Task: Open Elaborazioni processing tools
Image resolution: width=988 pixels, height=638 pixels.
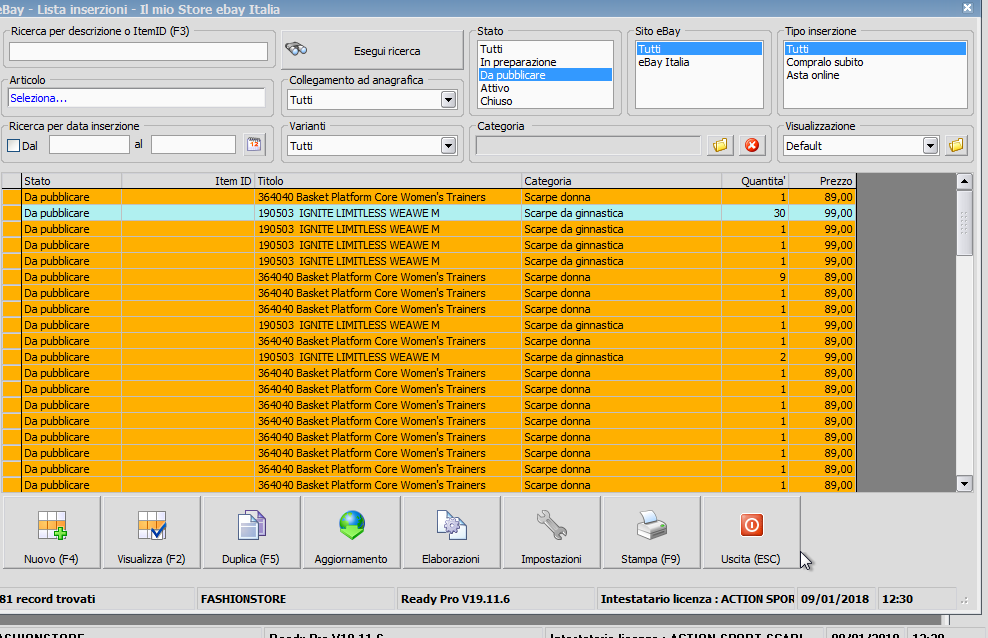Action: [x=451, y=533]
